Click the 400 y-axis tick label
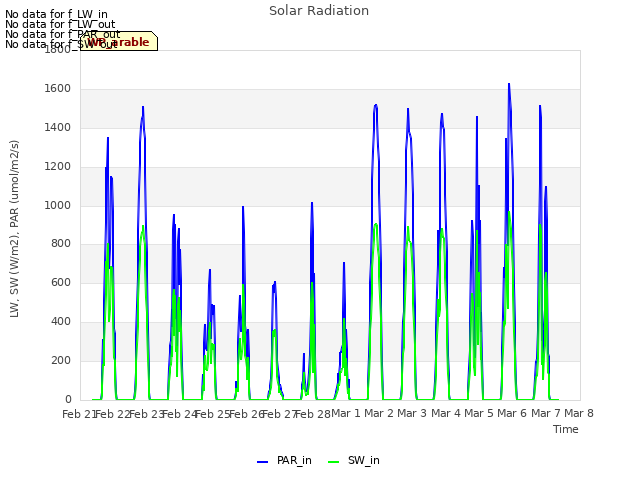This screenshot has height=480, width=640. 61,322
